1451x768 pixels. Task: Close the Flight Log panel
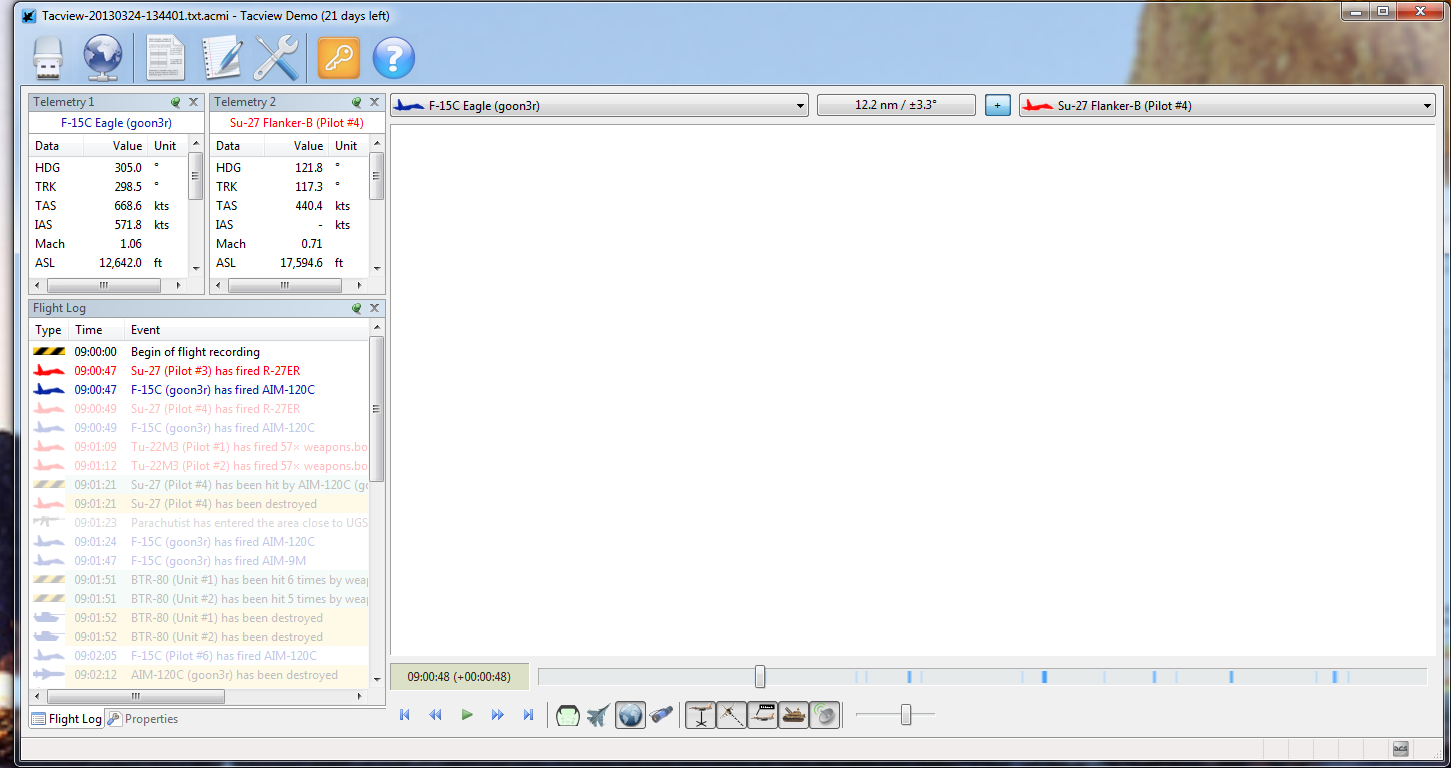[375, 308]
